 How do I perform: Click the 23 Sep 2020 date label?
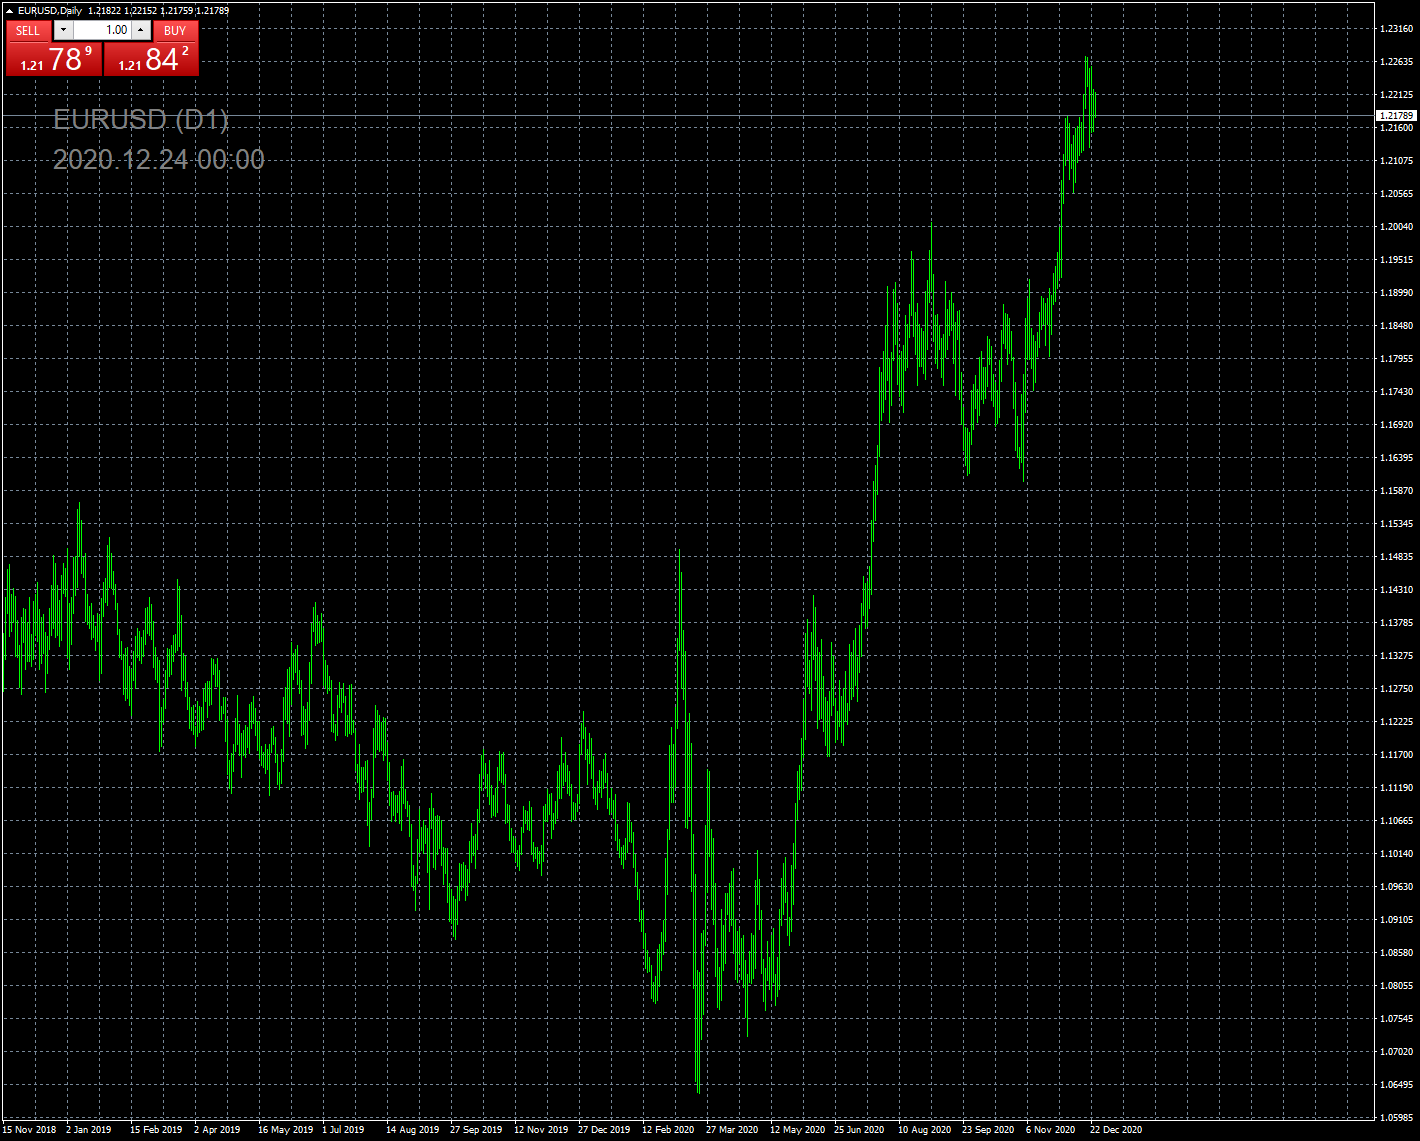[x=988, y=1130]
